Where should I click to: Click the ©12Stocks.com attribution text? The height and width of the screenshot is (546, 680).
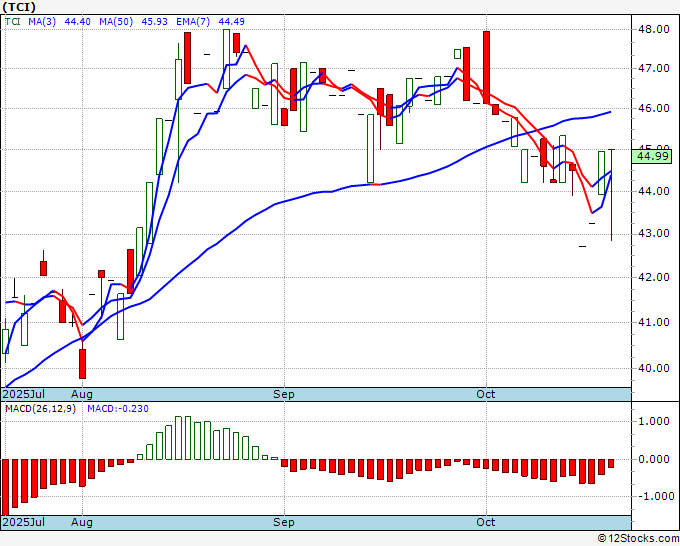coord(638,538)
